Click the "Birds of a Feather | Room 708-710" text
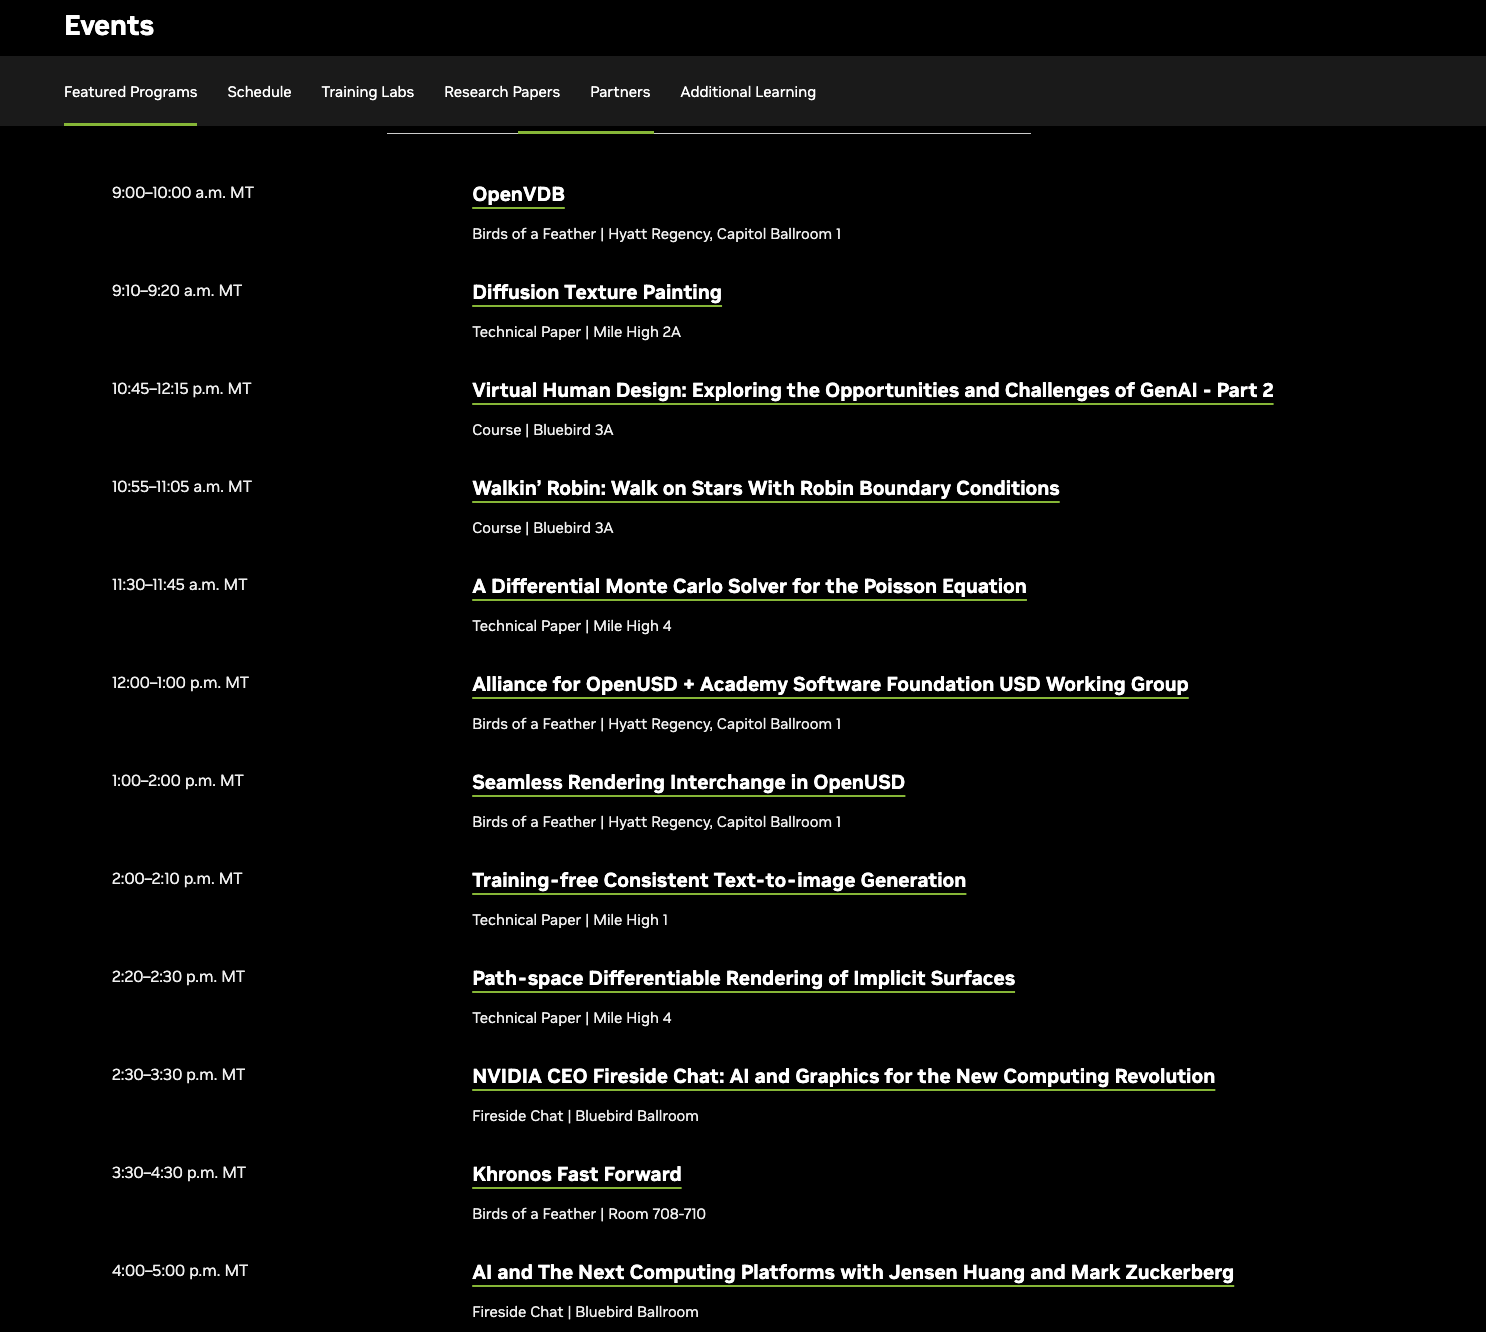The width and height of the screenshot is (1486, 1332). point(589,1214)
